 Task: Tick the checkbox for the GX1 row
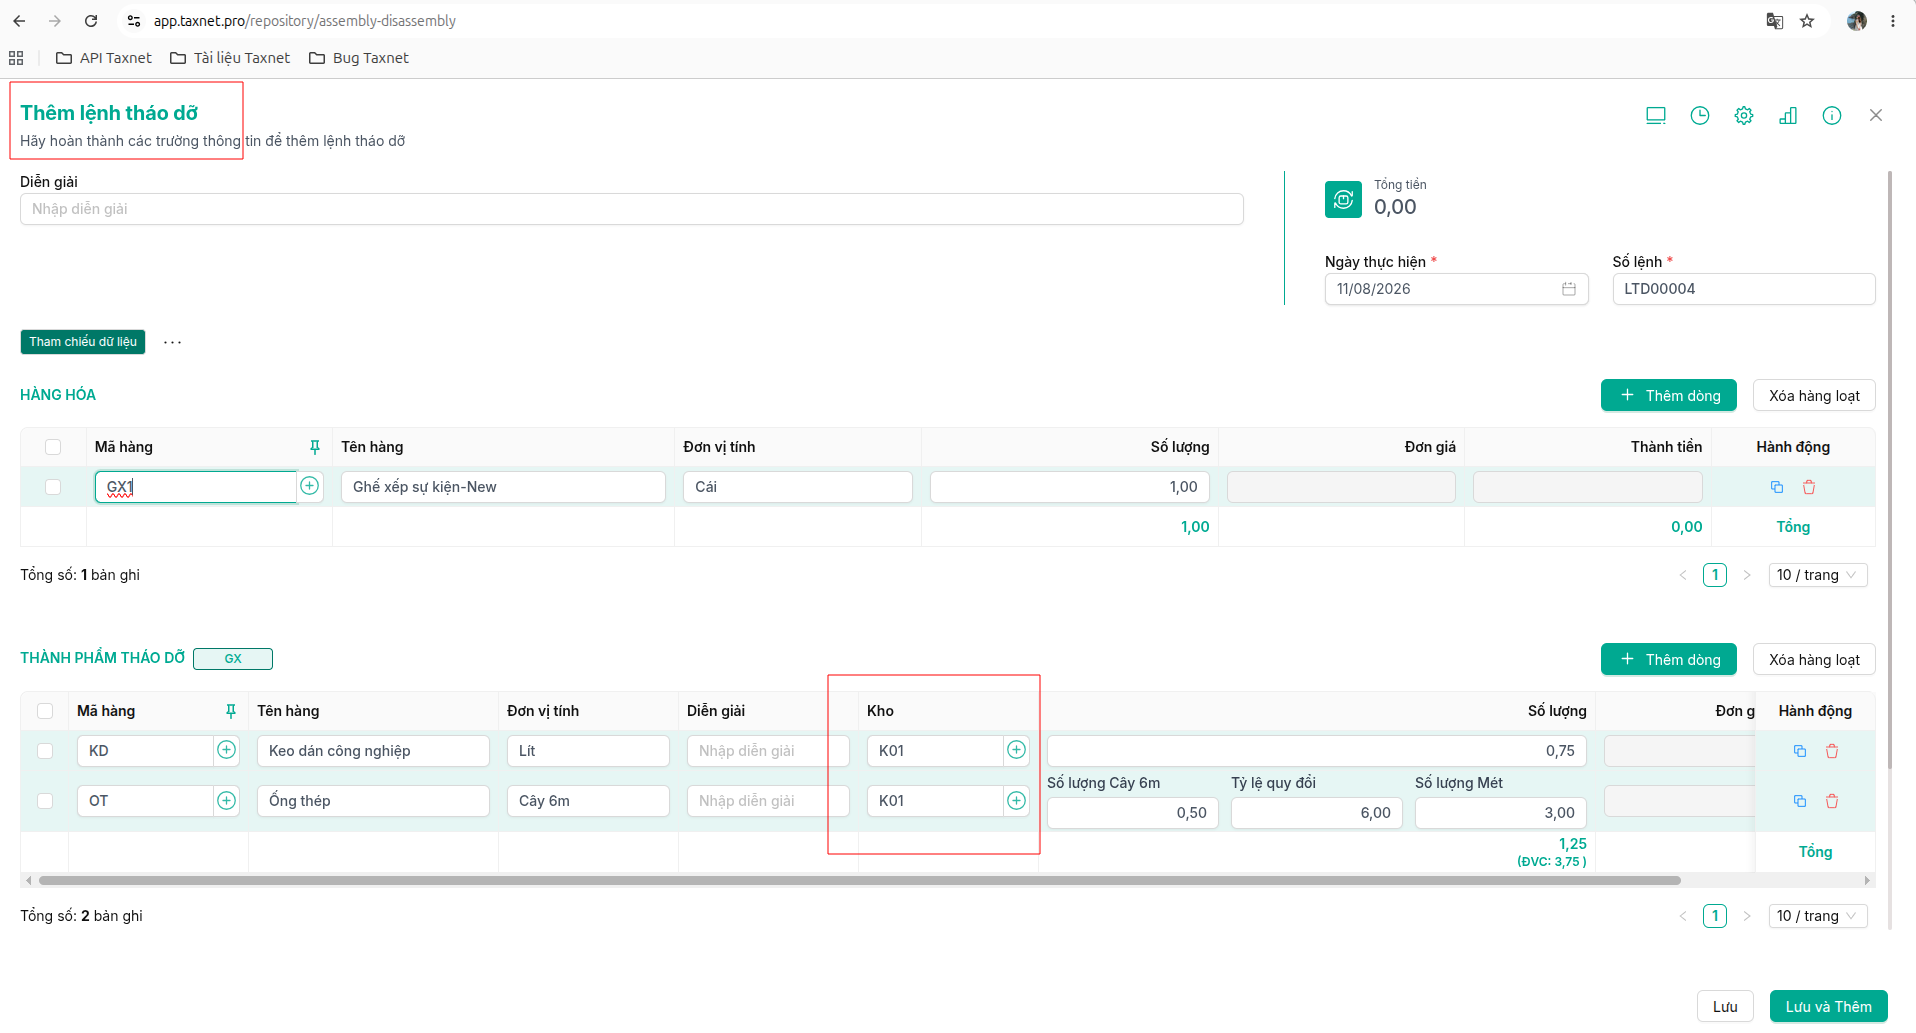[53, 487]
